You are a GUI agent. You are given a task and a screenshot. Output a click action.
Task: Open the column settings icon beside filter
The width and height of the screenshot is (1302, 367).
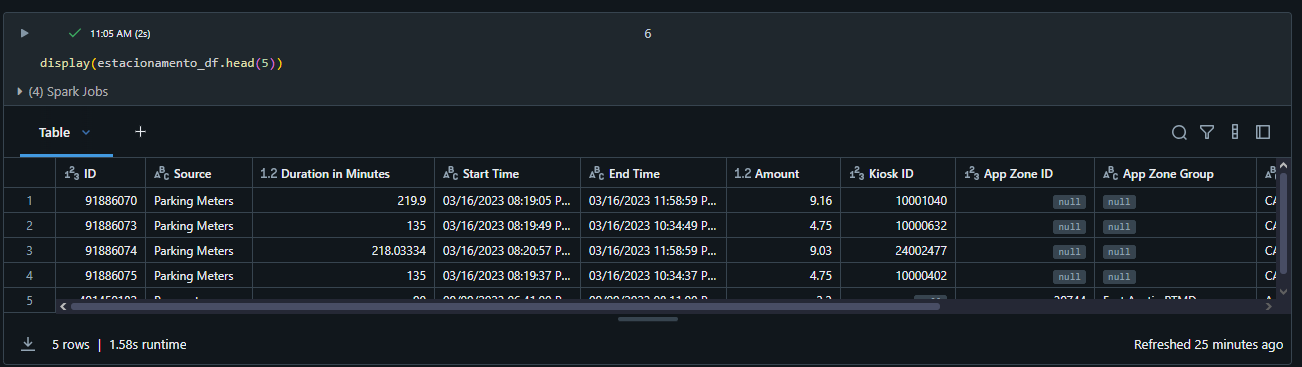[1235, 132]
